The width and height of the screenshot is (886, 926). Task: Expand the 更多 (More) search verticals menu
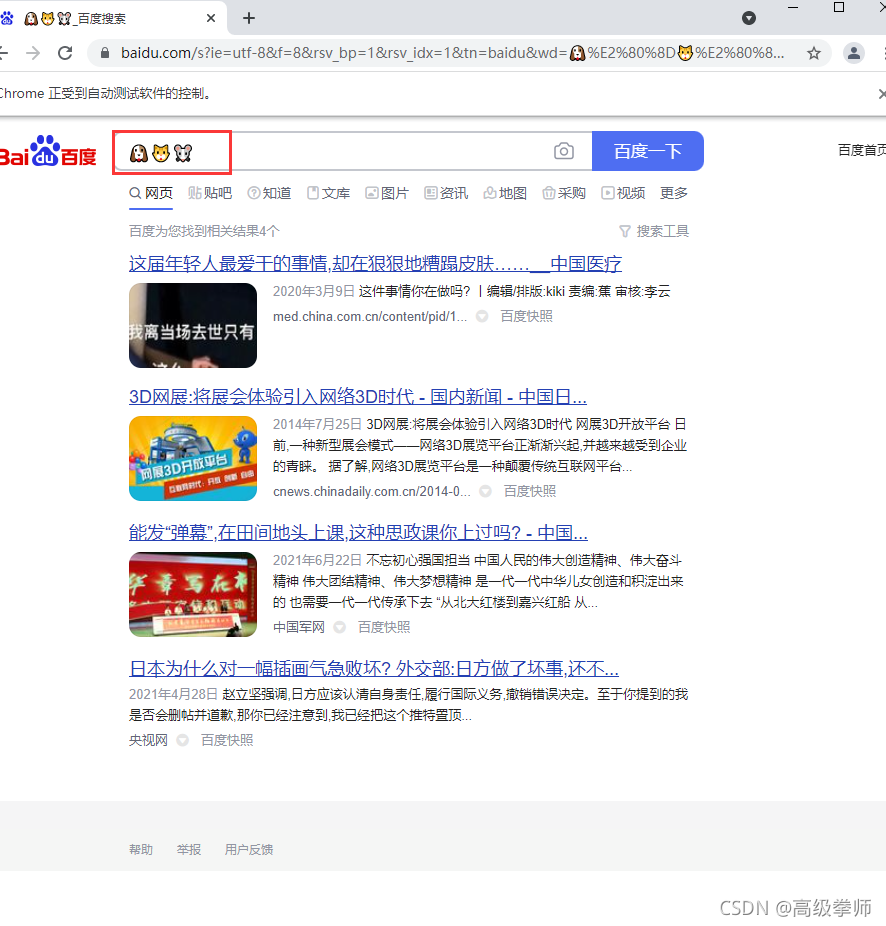coord(673,192)
